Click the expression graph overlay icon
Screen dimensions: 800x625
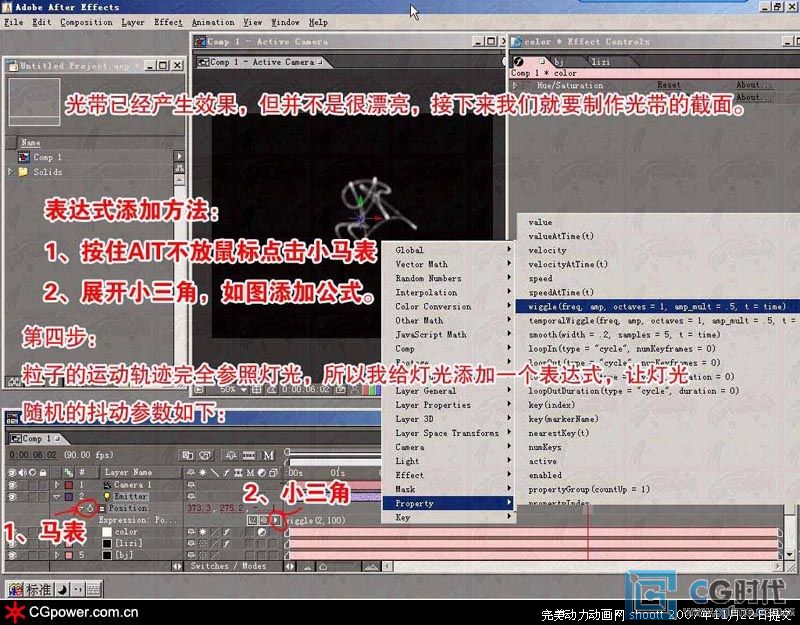[252, 520]
